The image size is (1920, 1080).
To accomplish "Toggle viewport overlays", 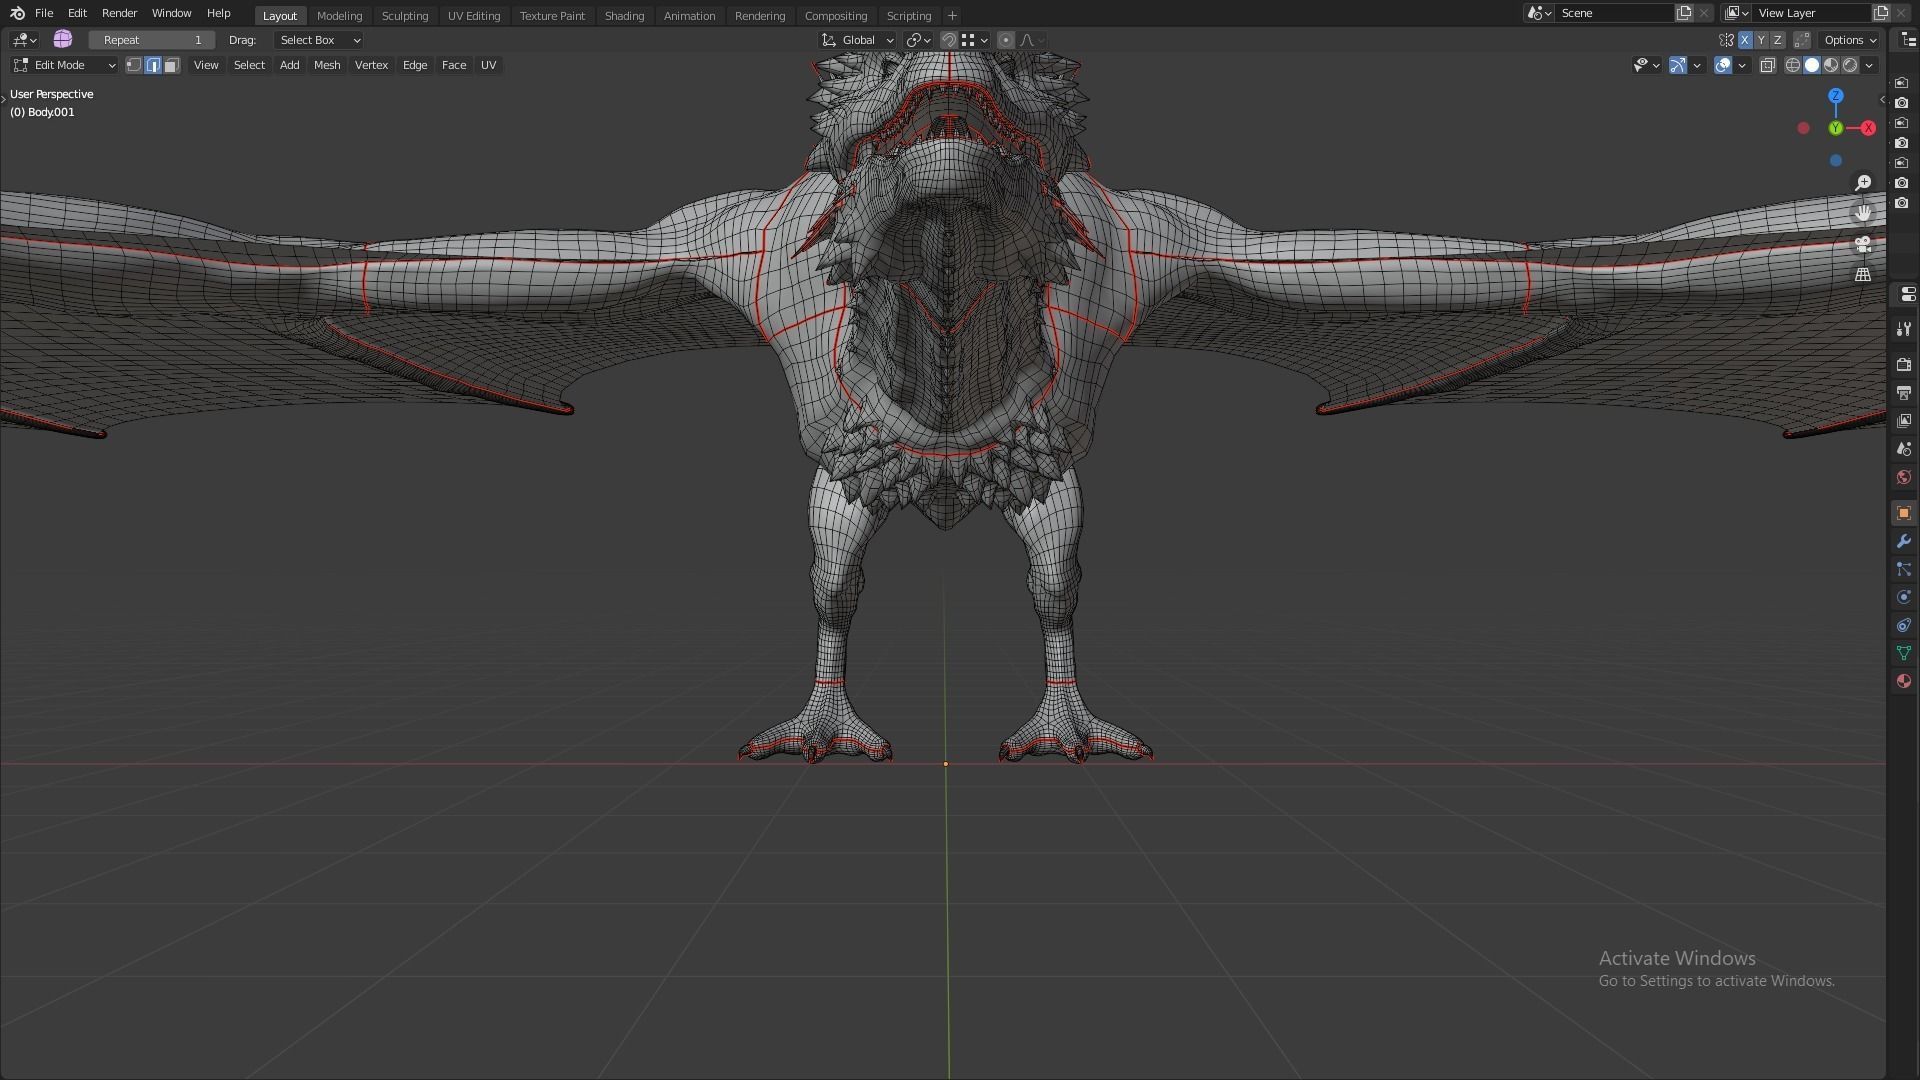I will click(x=1723, y=65).
